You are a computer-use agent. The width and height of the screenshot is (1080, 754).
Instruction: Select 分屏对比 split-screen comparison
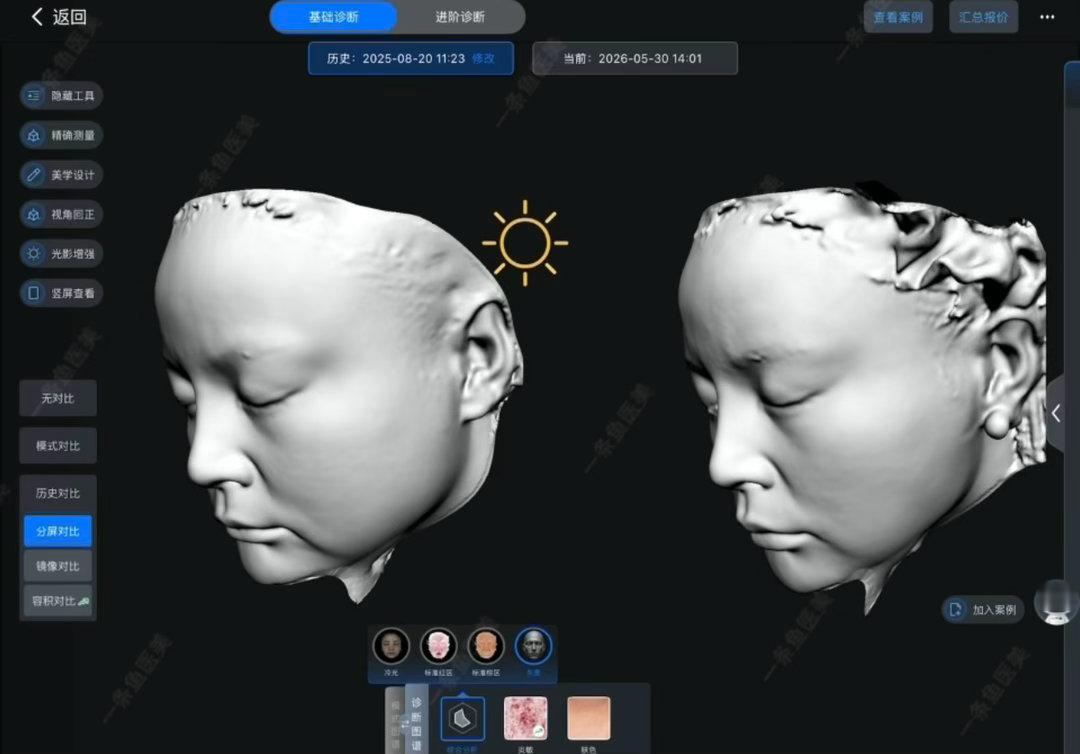[58, 531]
